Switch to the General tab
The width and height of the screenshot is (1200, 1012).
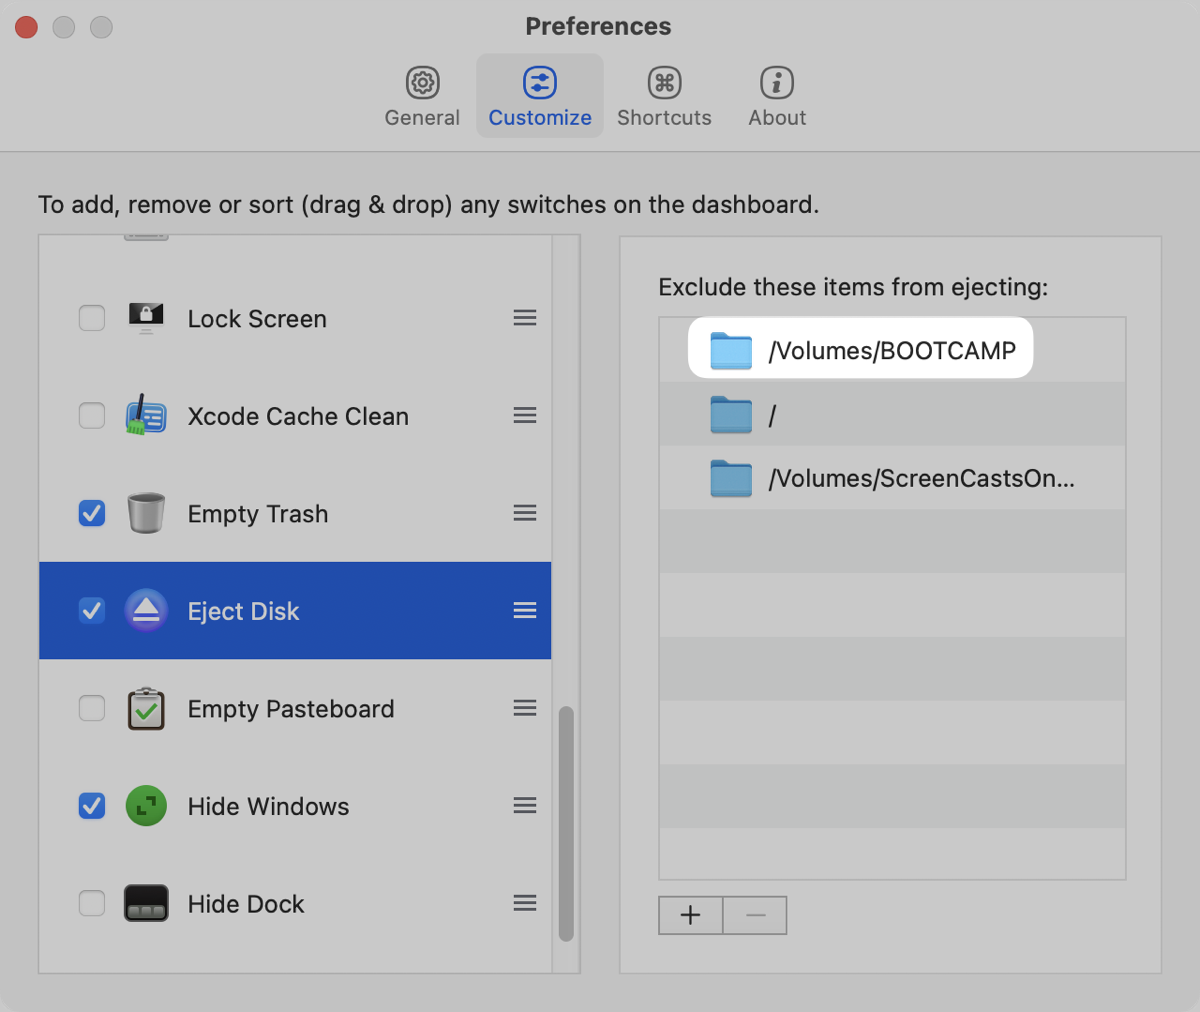422,97
